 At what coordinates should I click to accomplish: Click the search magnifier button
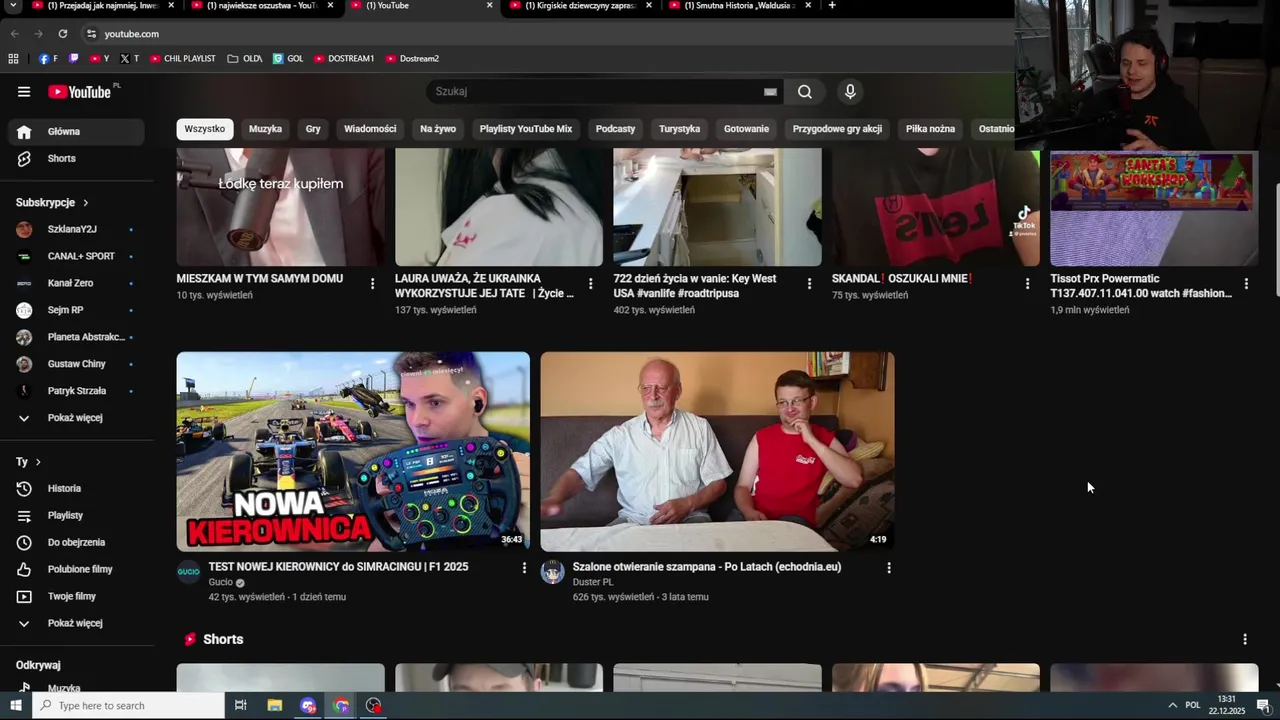tap(805, 92)
